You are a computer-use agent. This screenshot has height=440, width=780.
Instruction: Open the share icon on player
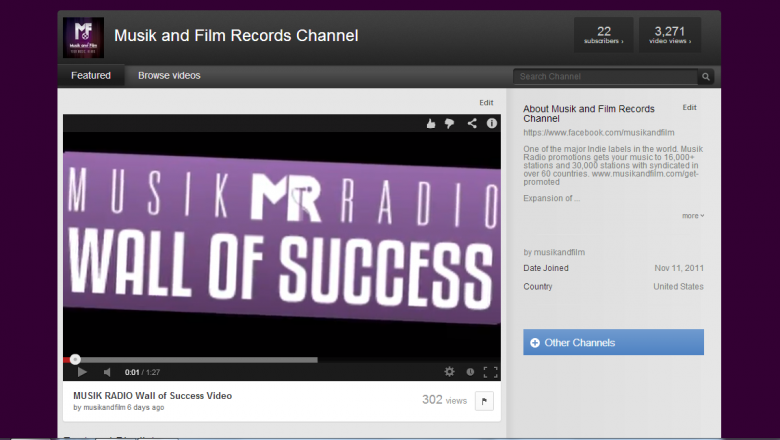coord(472,123)
